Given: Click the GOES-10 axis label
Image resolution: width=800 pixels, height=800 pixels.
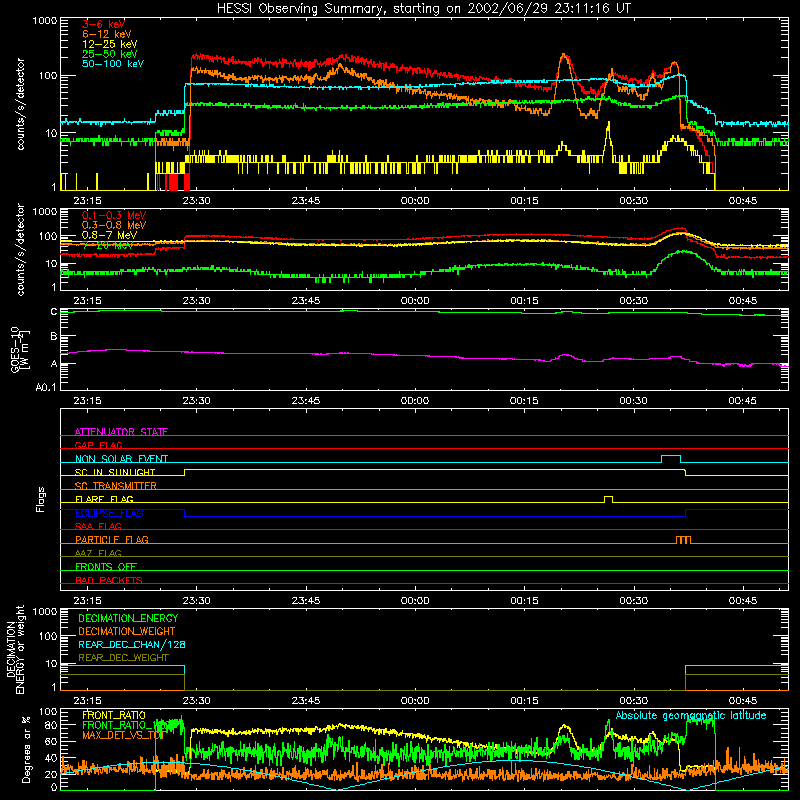Looking at the screenshot, I should coord(20,349).
